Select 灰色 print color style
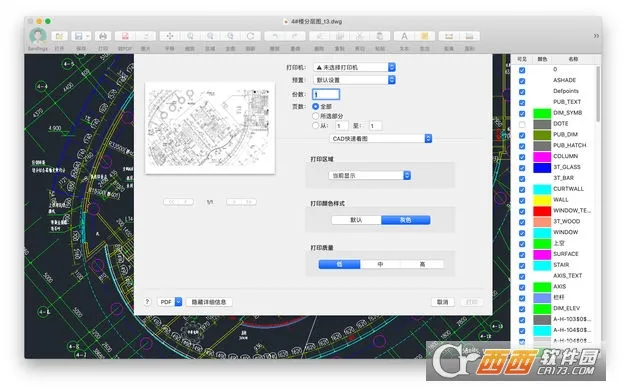 pyautogui.click(x=406, y=220)
